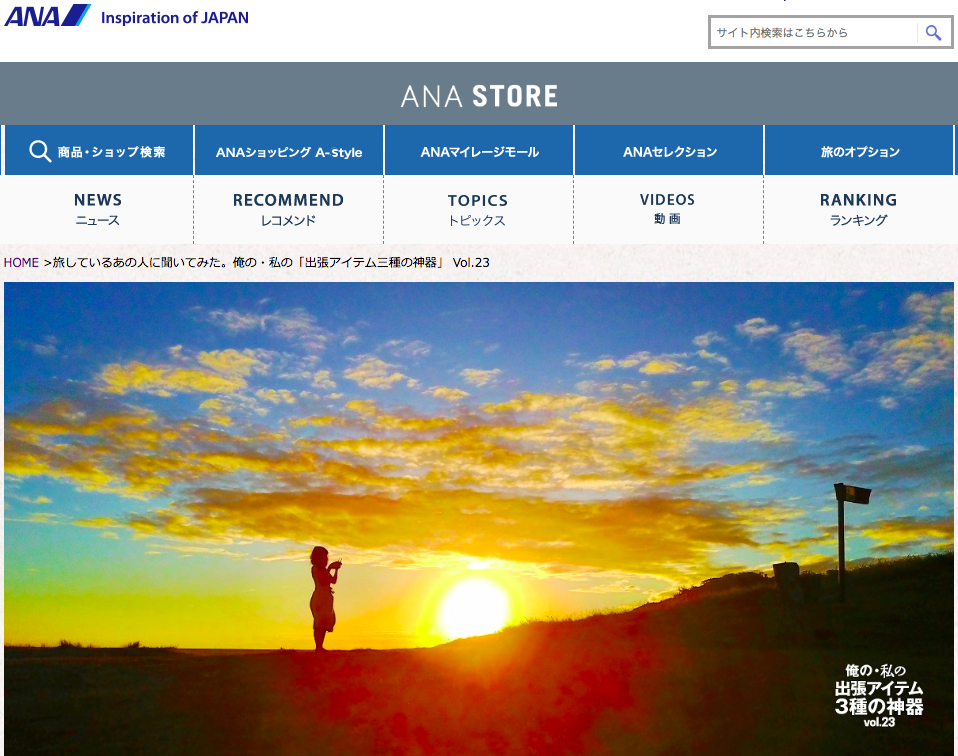
Task: Switch to the RECOMMEND レコメンド tab
Action: tap(288, 210)
